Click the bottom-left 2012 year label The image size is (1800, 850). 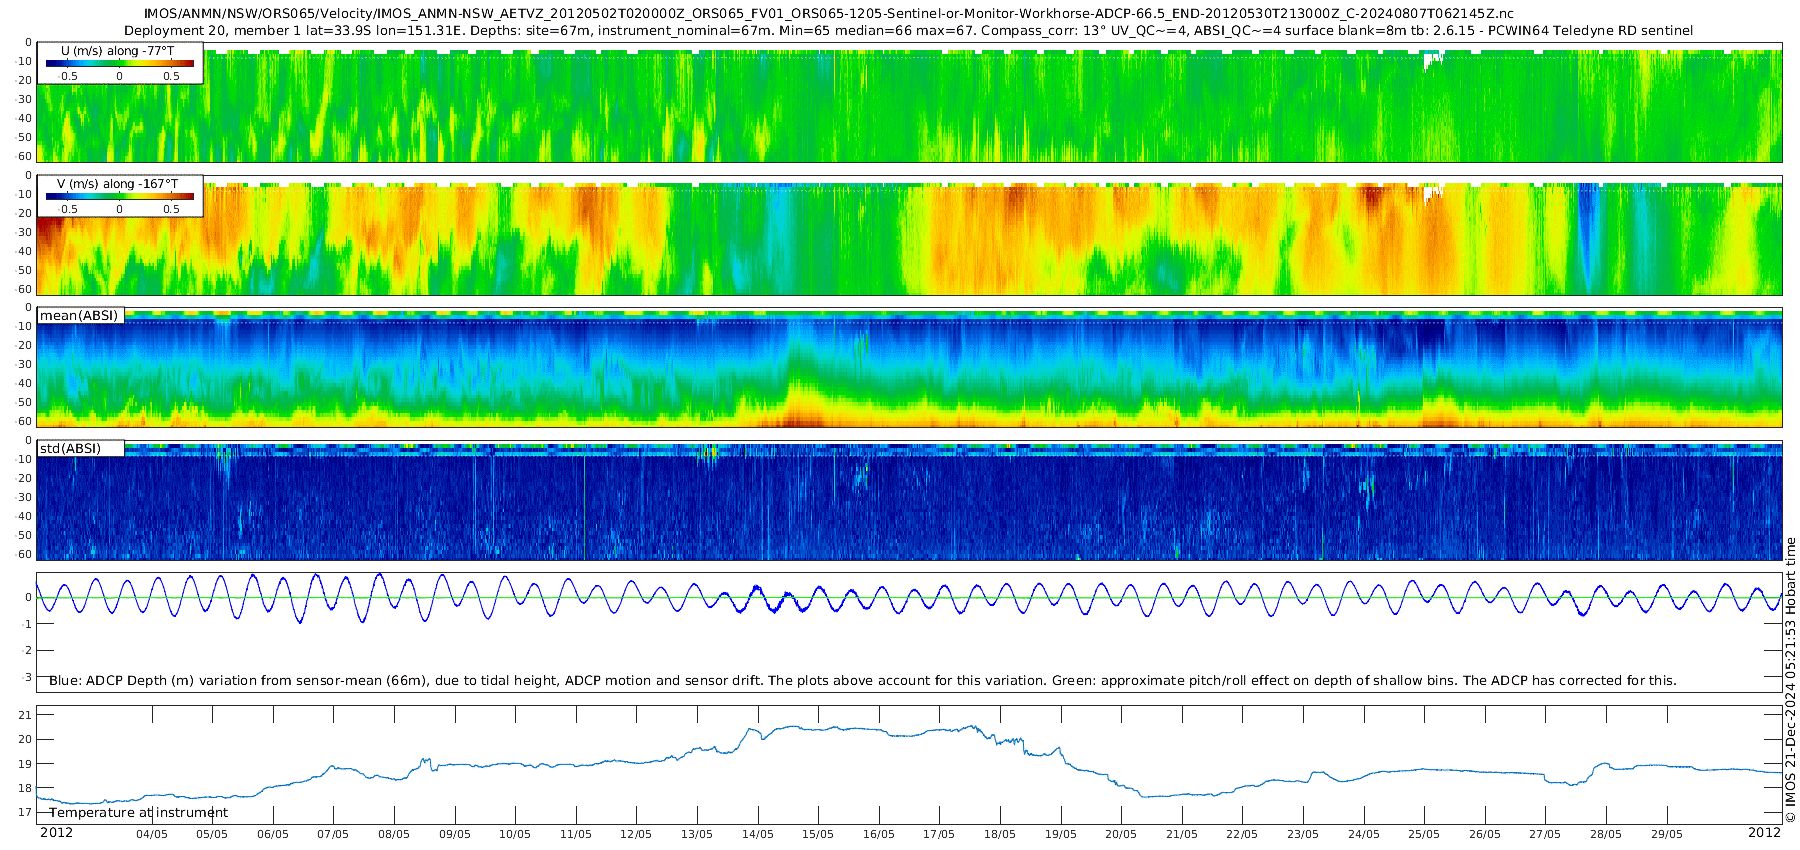tap(56, 832)
